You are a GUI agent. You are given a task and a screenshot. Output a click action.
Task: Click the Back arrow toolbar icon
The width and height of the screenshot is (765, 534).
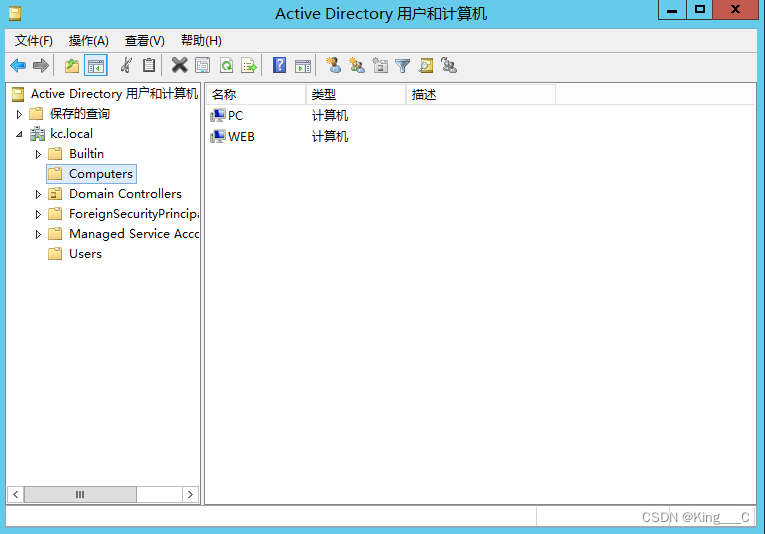click(18, 65)
